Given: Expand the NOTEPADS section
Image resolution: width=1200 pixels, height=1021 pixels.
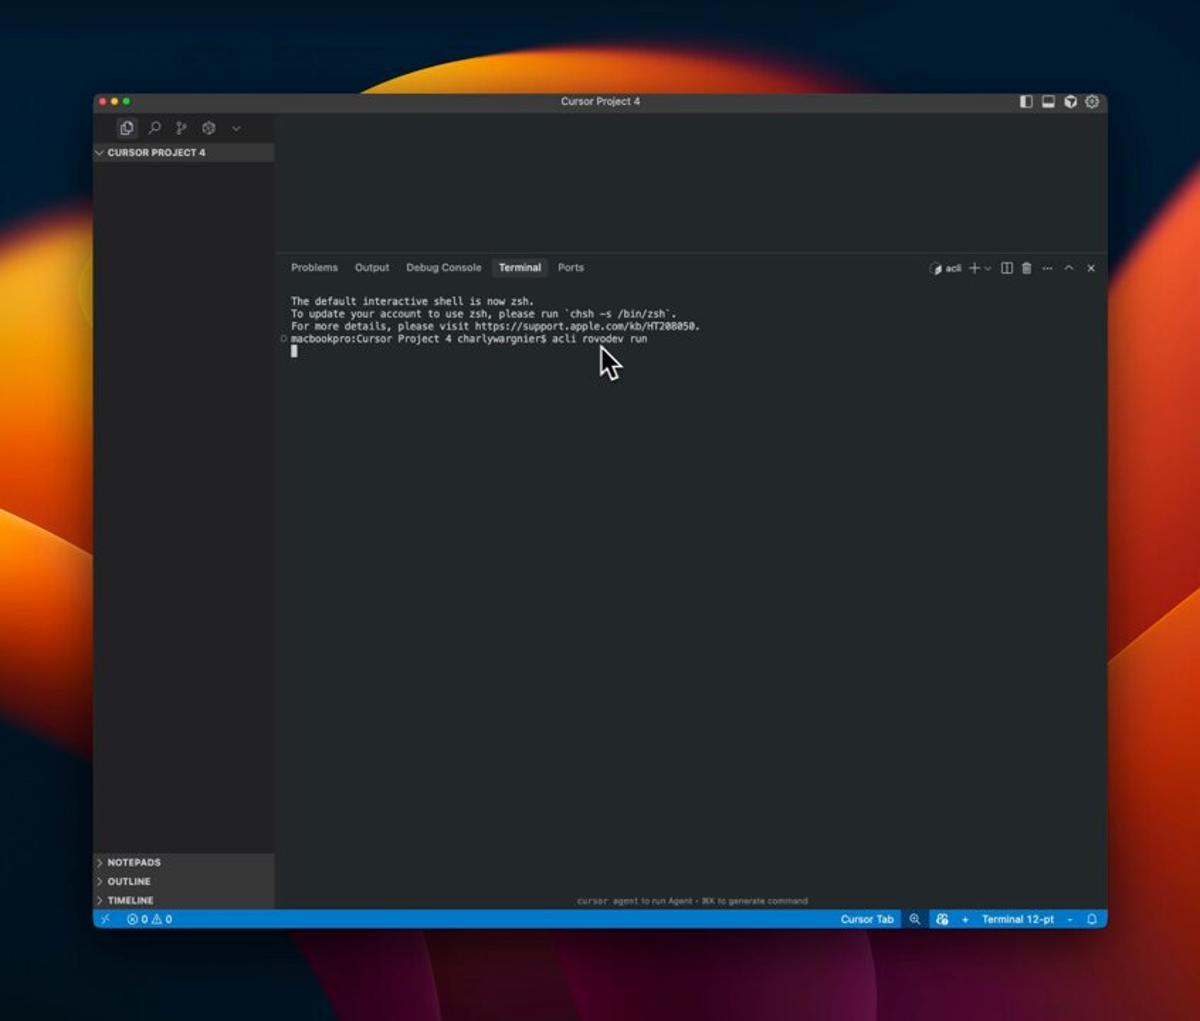Looking at the screenshot, I should pyautogui.click(x=133, y=862).
